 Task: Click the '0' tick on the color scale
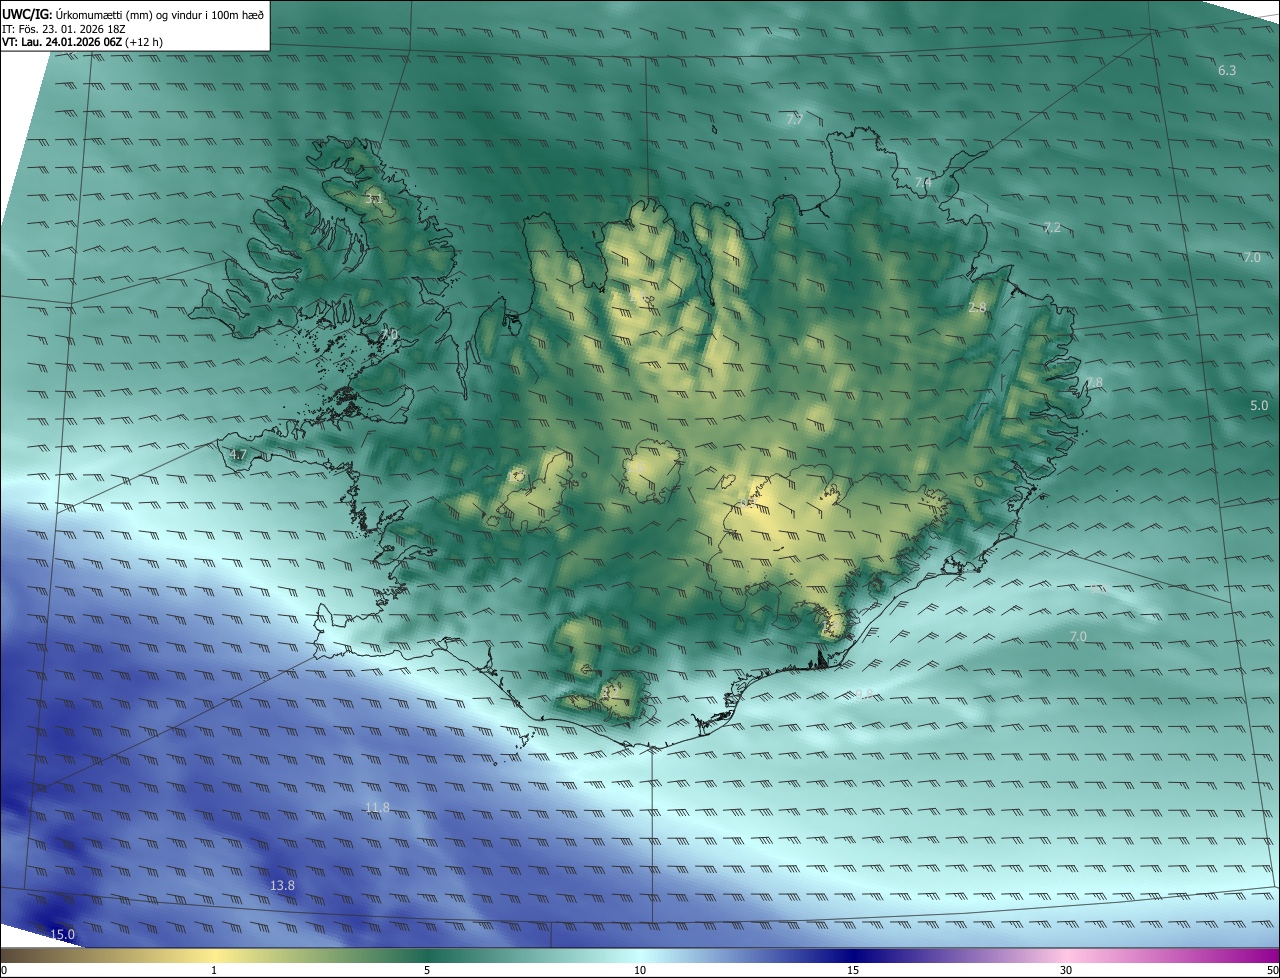coord(4,970)
